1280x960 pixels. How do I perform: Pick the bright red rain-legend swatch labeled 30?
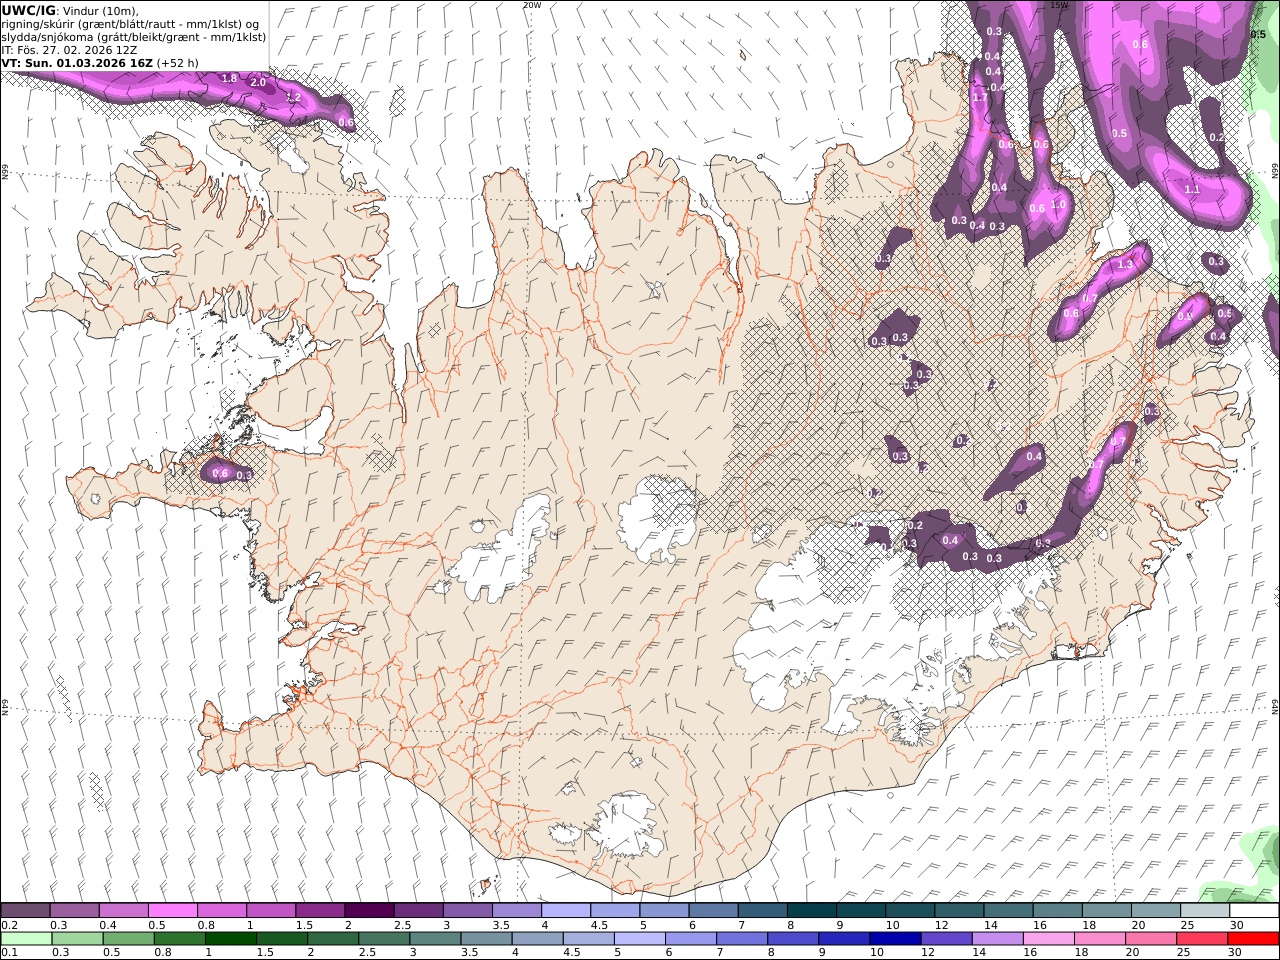(1253, 939)
